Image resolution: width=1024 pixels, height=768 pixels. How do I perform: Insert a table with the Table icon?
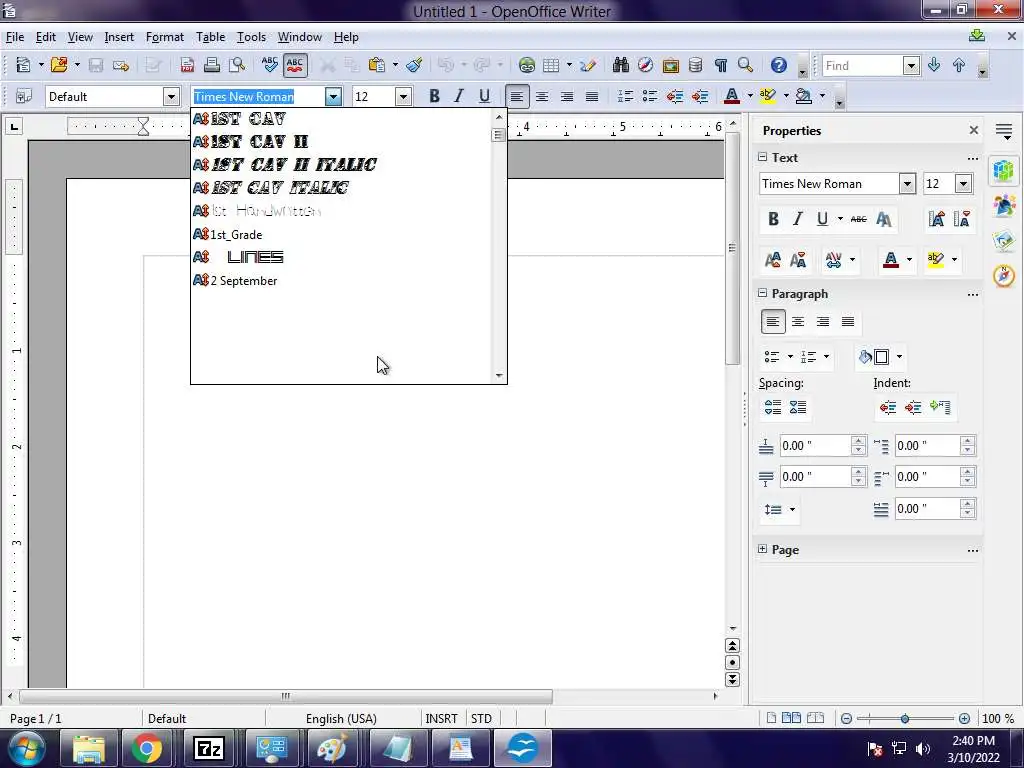pos(551,65)
